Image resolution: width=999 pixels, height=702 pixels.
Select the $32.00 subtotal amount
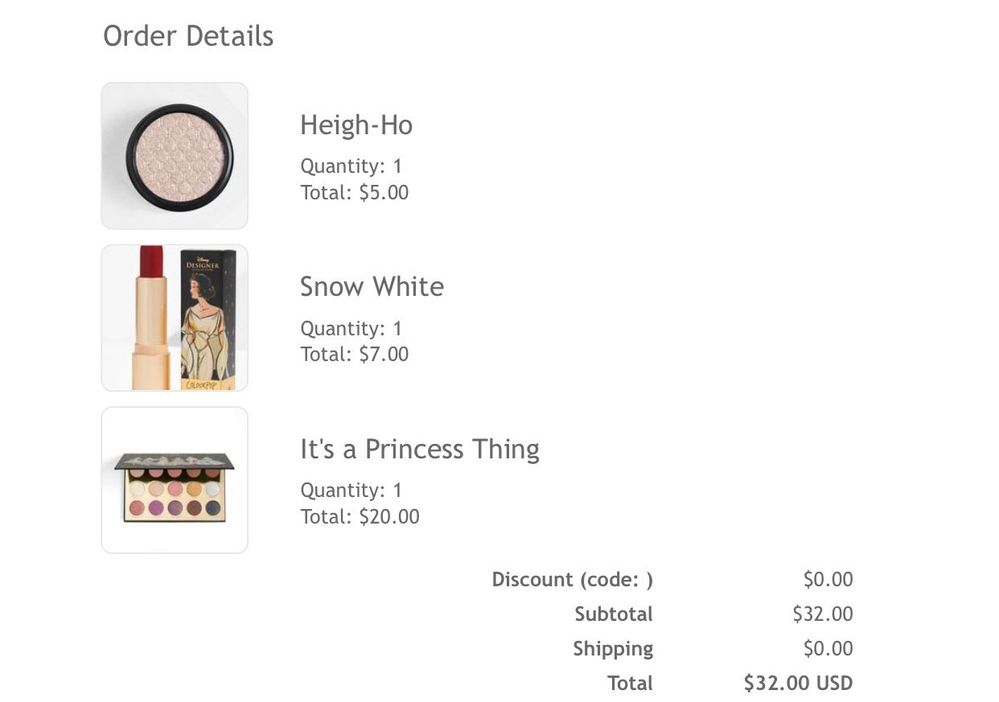coord(822,614)
